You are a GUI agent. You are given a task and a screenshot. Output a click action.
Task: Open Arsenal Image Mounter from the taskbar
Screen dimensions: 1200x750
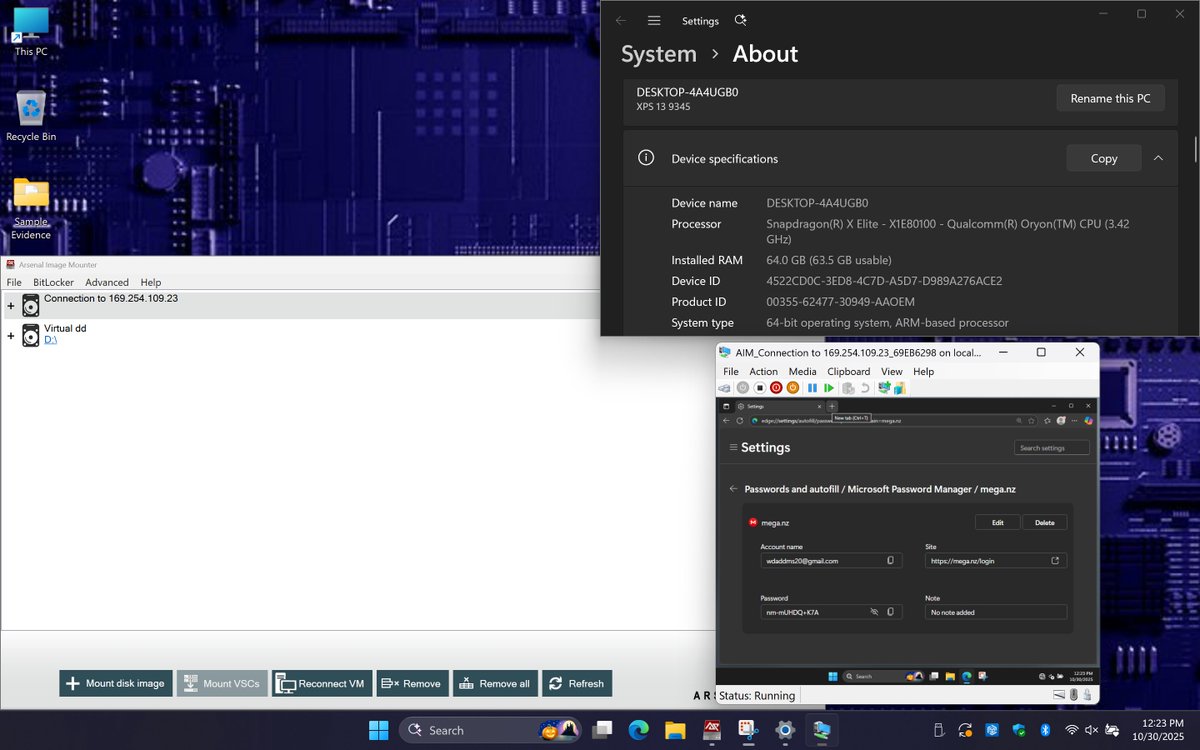[x=713, y=730]
